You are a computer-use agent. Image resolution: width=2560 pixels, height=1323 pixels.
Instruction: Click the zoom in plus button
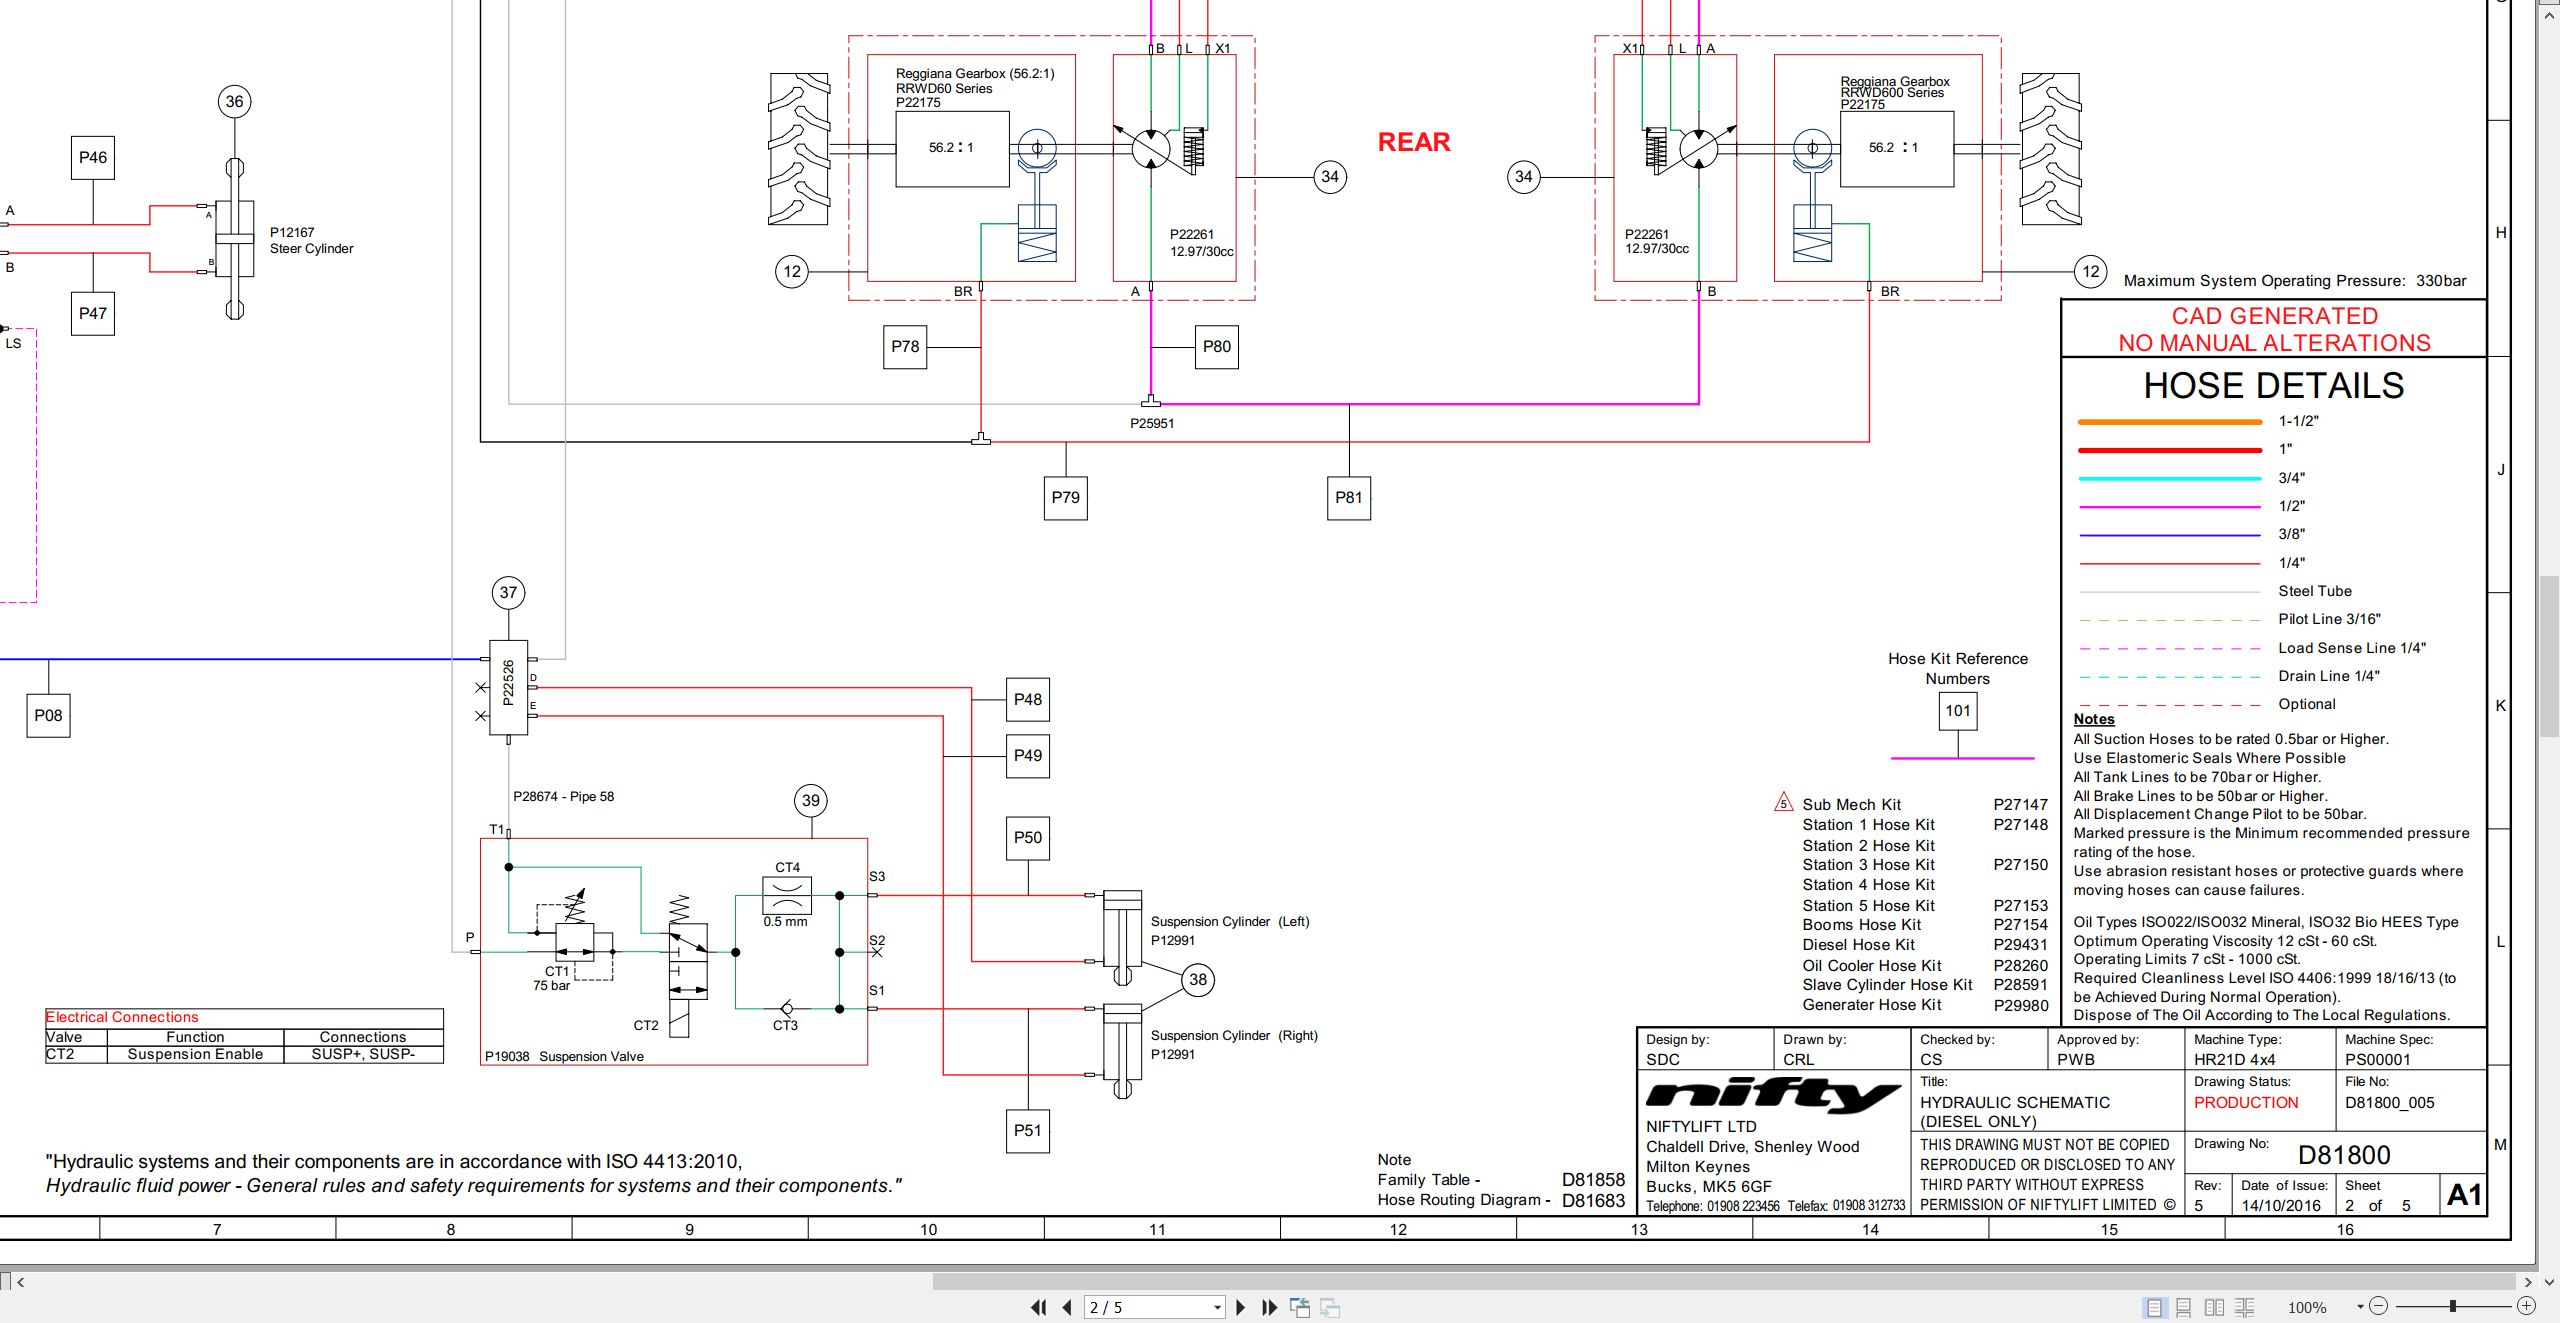point(2526,1306)
